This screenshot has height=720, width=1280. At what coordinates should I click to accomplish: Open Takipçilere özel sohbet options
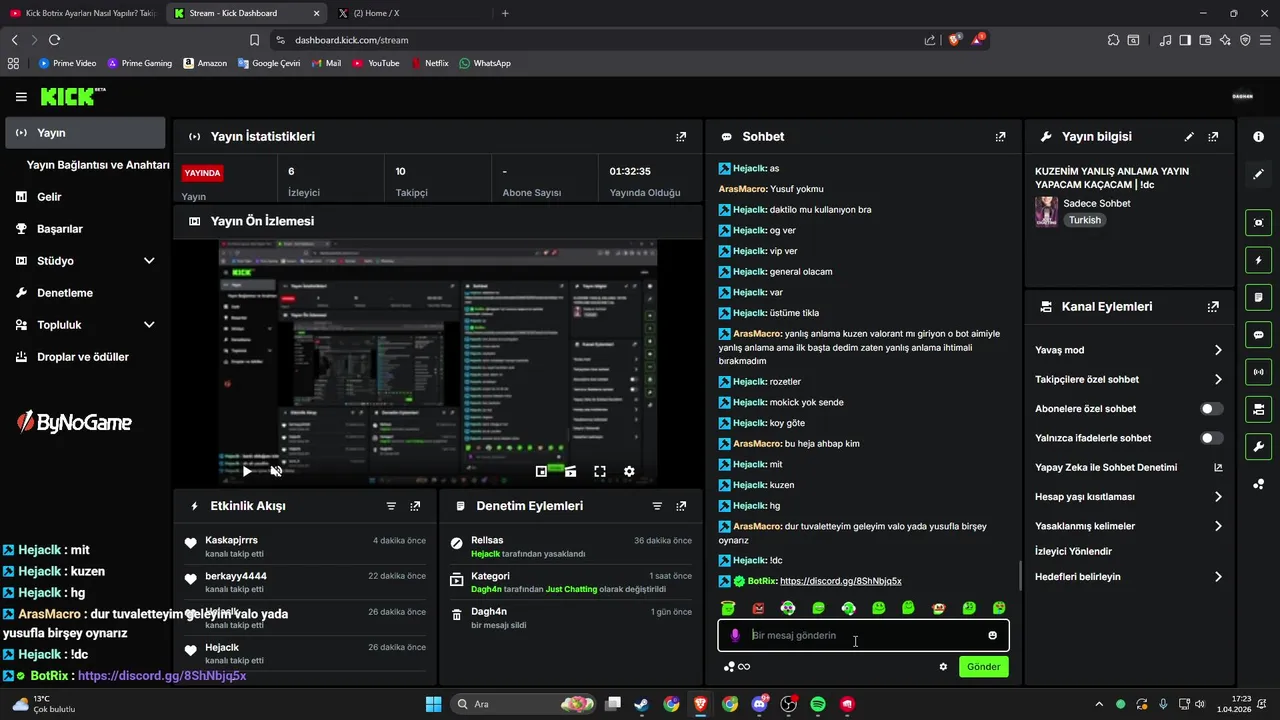[1129, 379]
